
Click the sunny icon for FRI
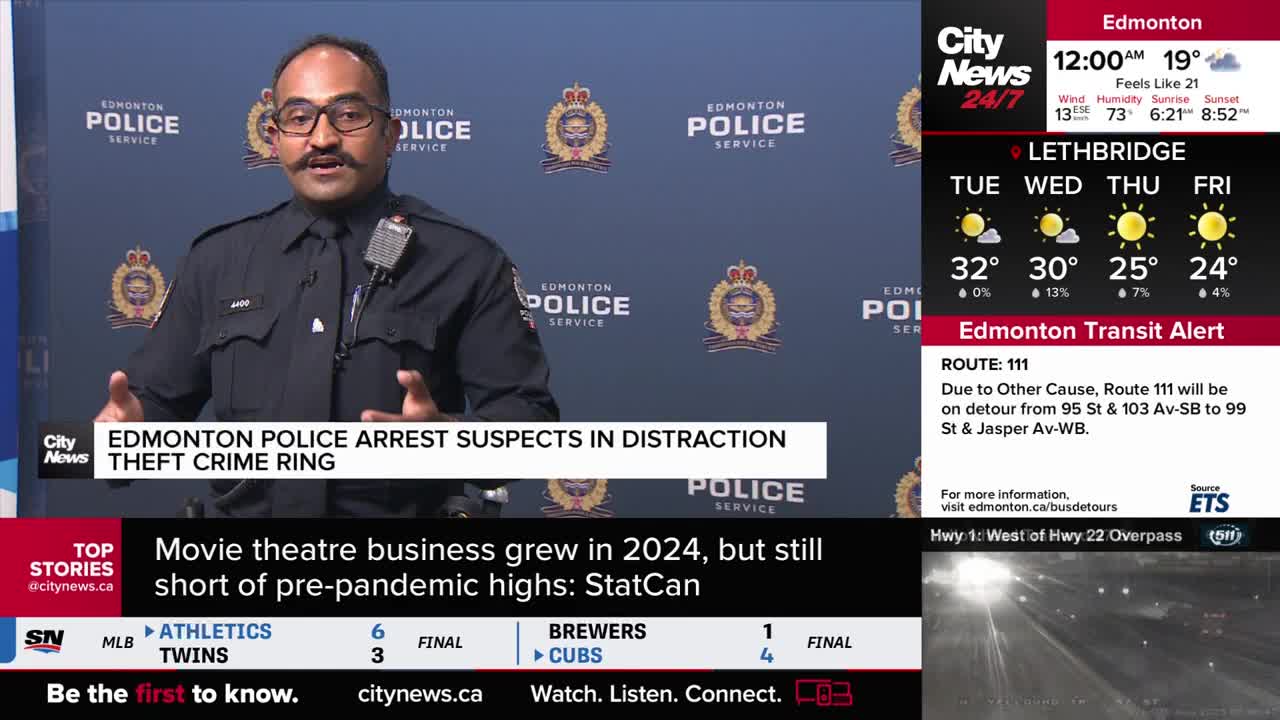point(1212,227)
